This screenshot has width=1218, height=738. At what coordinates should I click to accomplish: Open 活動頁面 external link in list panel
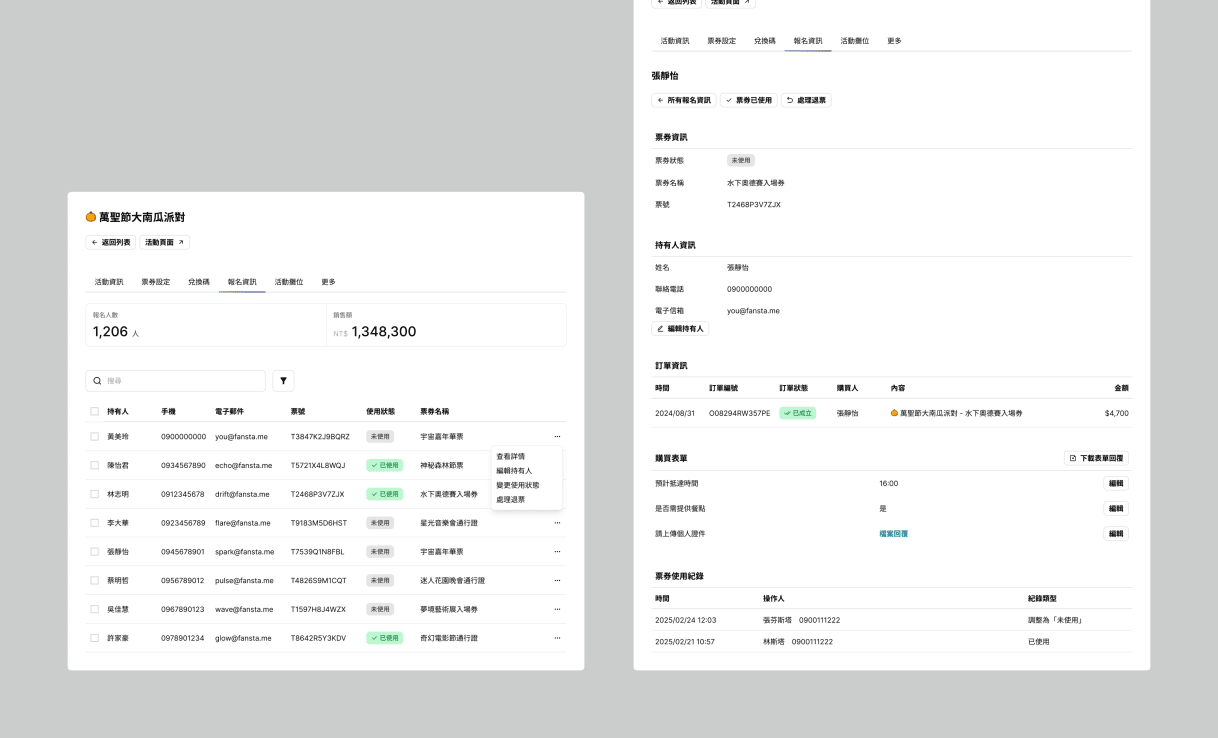click(164, 242)
